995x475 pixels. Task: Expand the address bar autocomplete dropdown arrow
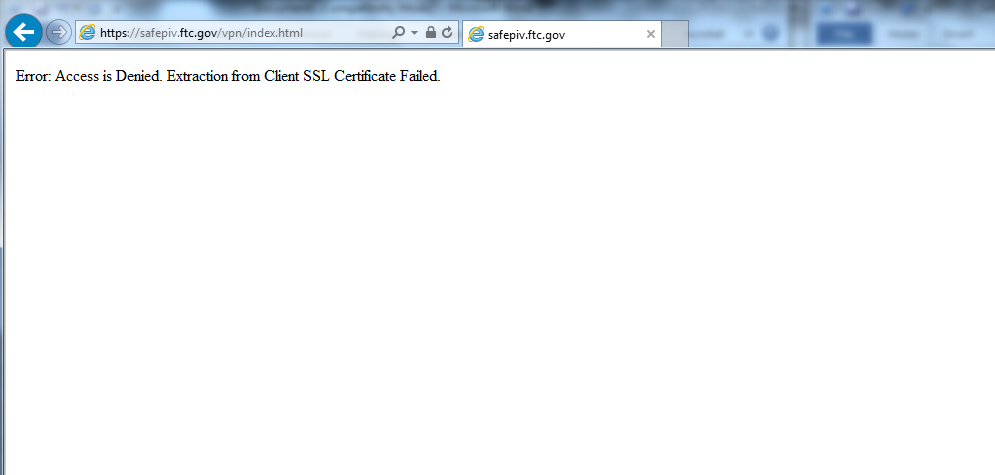414,32
